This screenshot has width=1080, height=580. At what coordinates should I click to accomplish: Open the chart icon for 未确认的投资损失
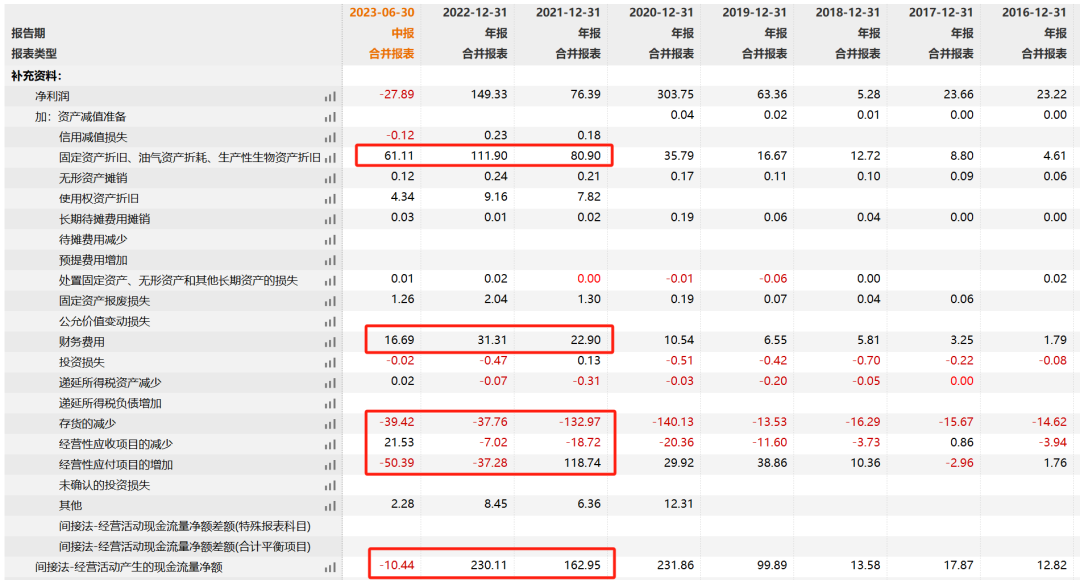click(x=331, y=486)
